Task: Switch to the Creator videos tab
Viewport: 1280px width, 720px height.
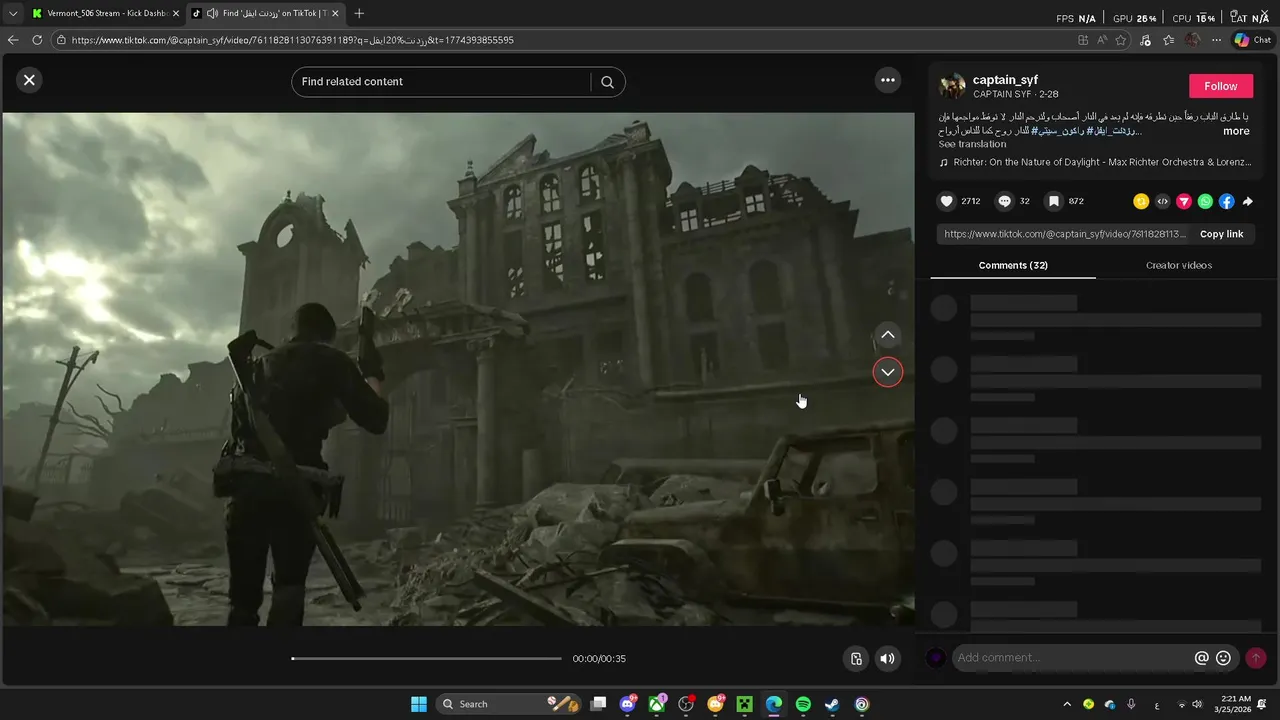Action: coord(1178,265)
